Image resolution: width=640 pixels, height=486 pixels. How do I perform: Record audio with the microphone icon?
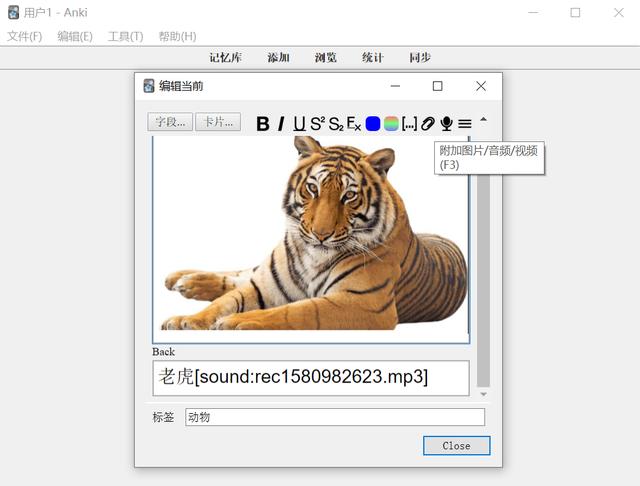pos(447,124)
